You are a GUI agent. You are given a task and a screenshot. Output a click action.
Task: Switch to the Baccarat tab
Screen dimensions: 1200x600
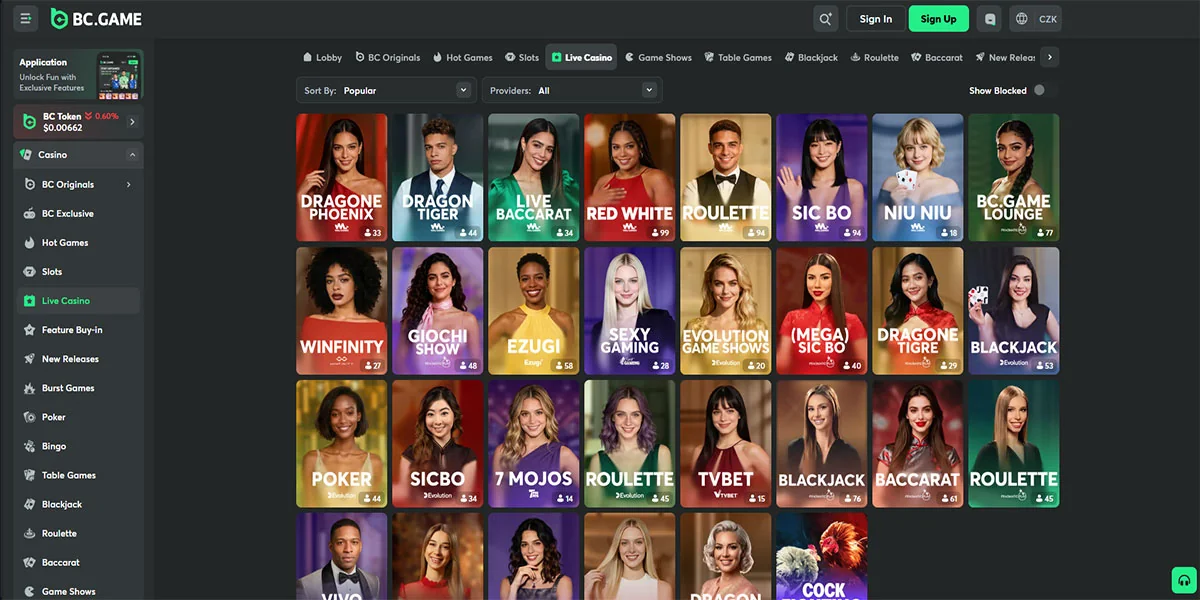[937, 58]
